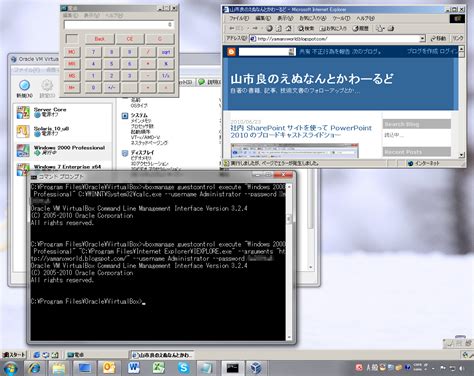The height and width of the screenshot is (376, 474).
Task: Click the MR memory recall key in Calculator
Action: click(x=72, y=64)
